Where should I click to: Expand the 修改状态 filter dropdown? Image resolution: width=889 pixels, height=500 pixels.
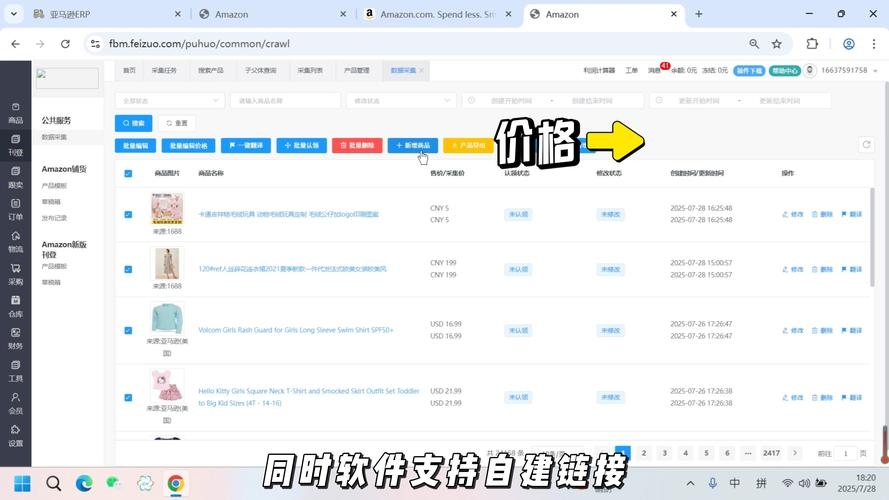click(401, 100)
